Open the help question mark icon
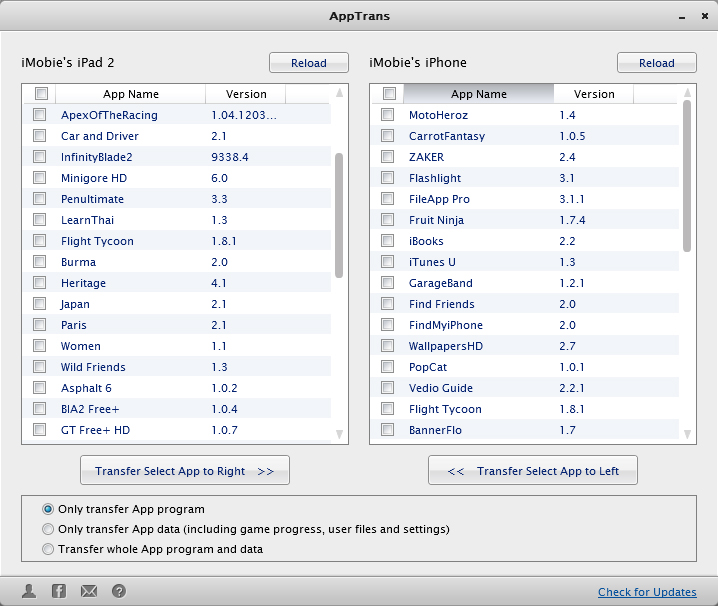 click(x=119, y=591)
